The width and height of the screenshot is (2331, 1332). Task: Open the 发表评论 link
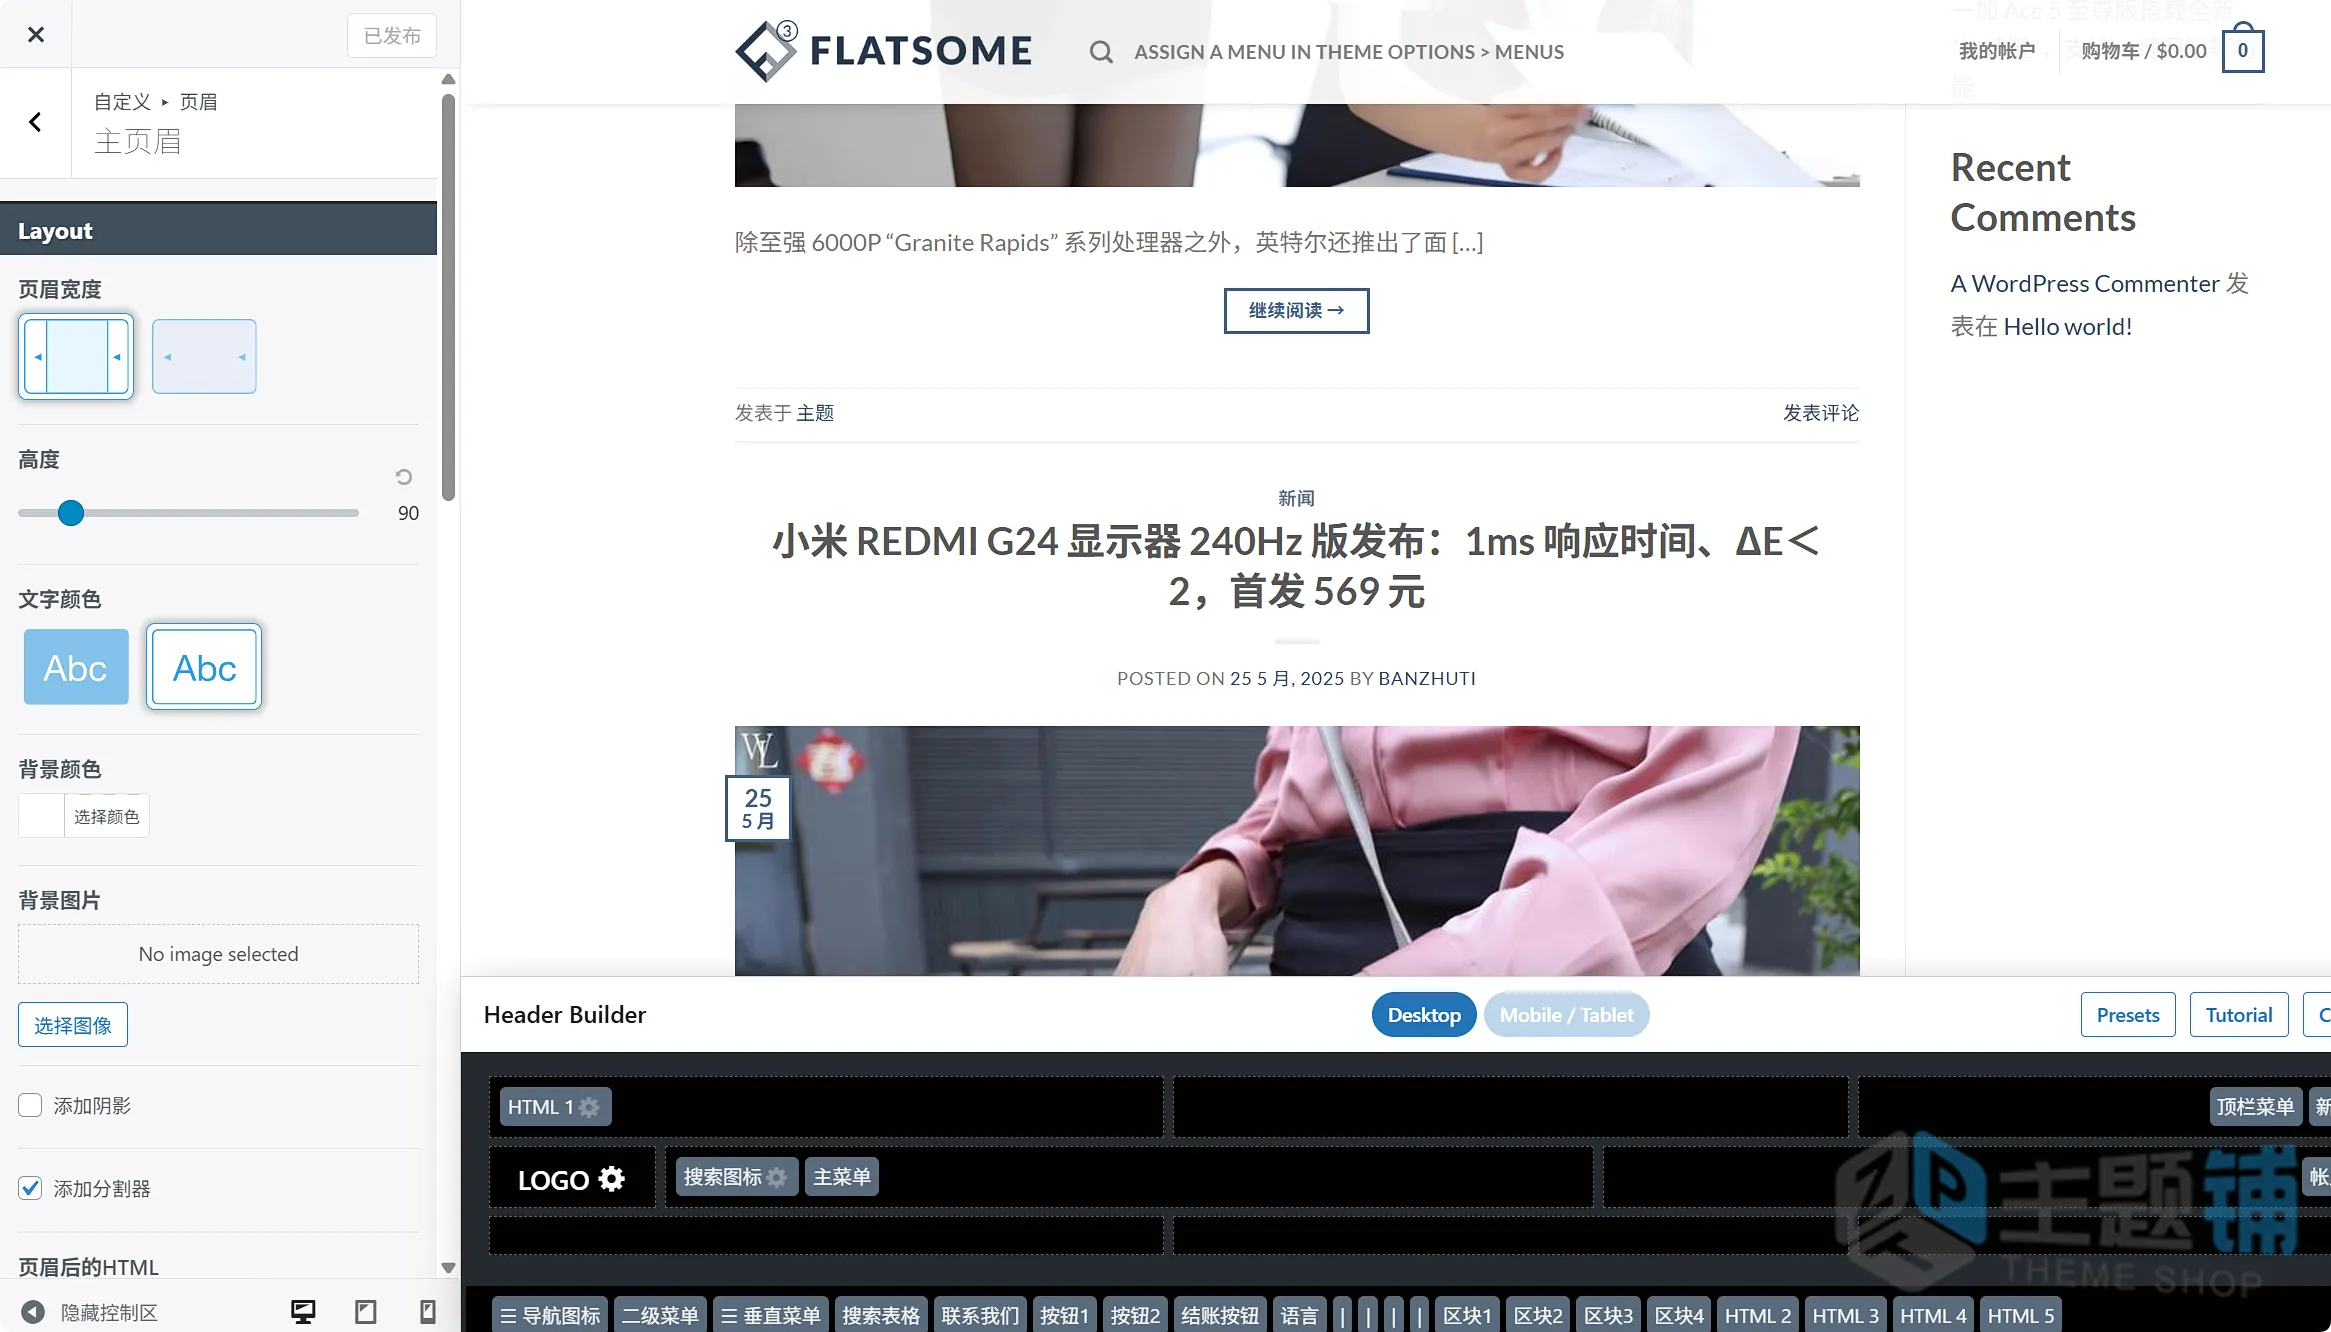(x=1821, y=413)
